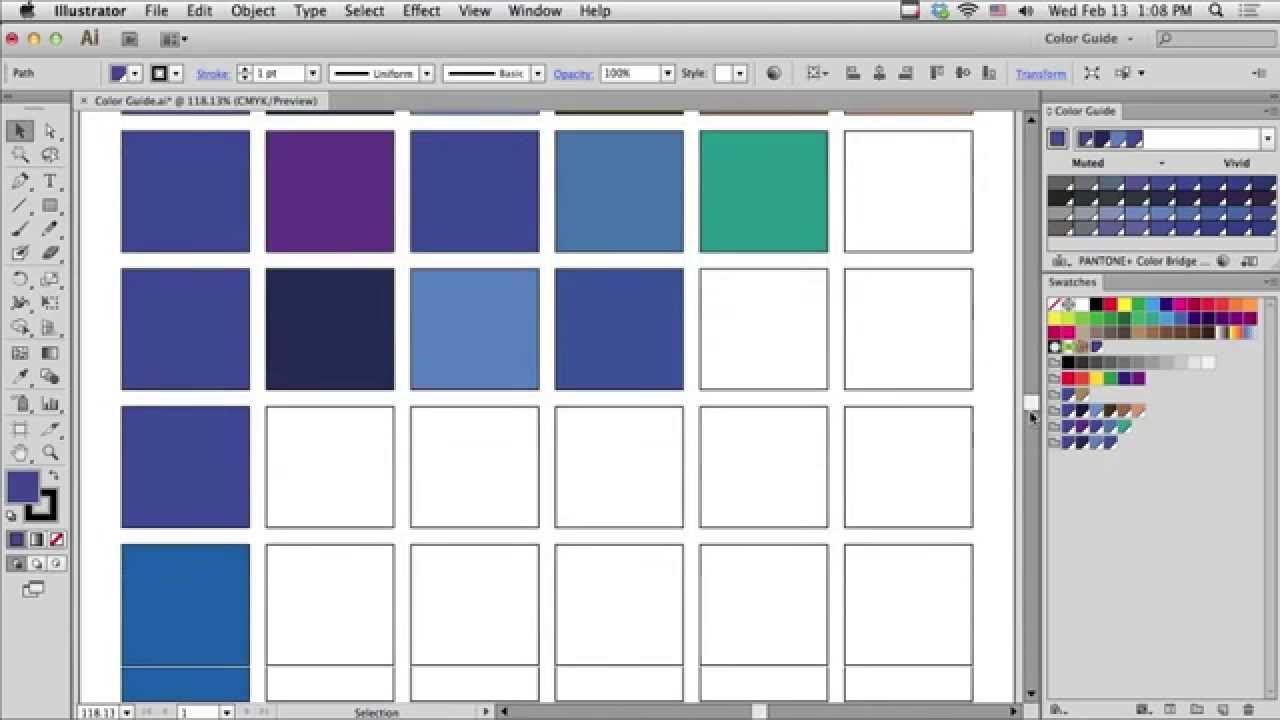Swap fill and stroke colors arrow
The width and height of the screenshot is (1280, 720).
[53, 476]
